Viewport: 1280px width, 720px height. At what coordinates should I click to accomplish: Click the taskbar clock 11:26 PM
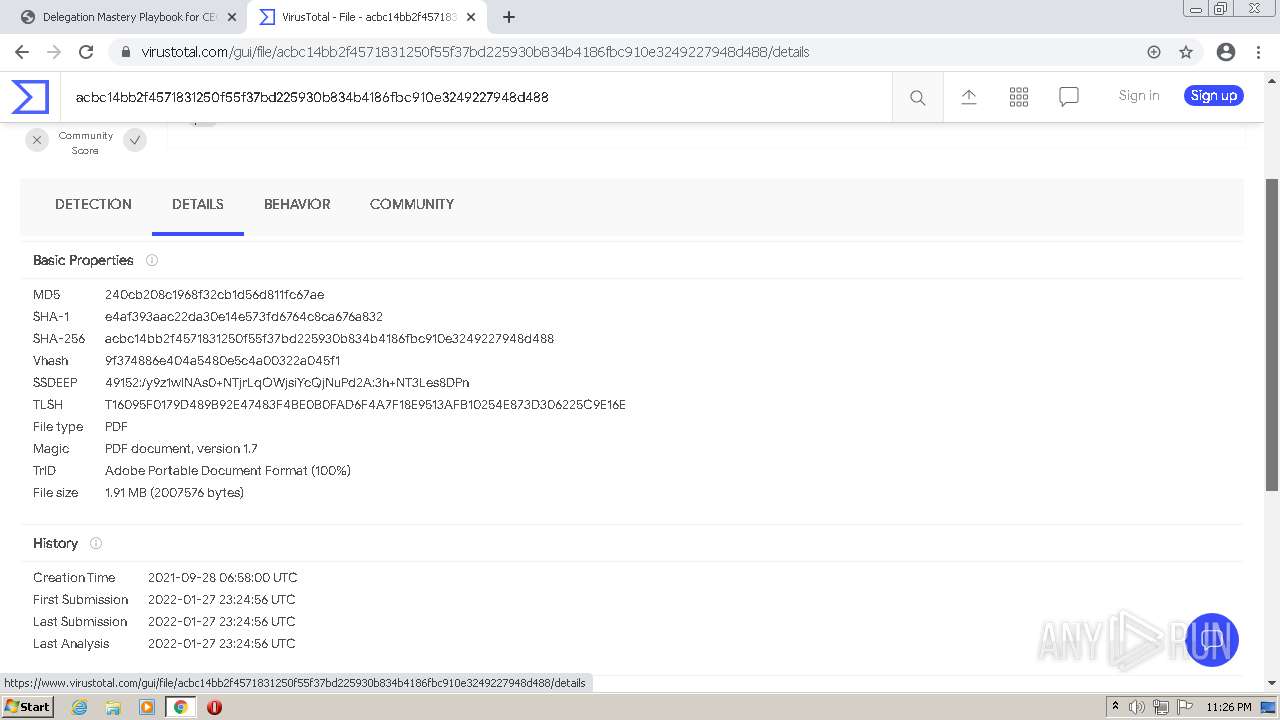(1229, 707)
